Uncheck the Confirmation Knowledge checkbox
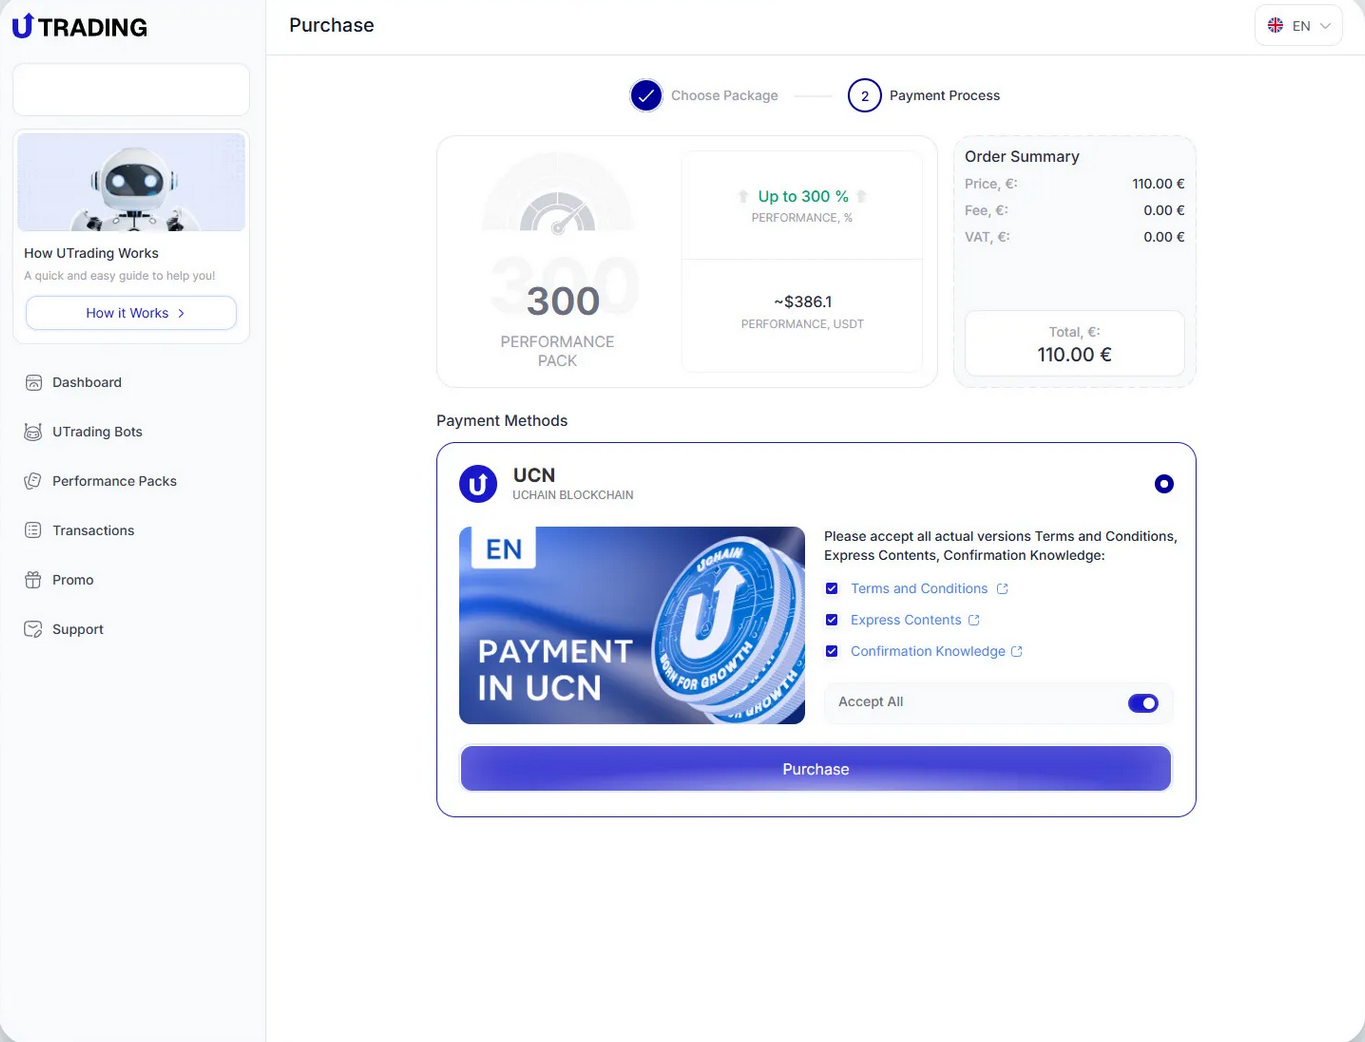 tap(831, 651)
